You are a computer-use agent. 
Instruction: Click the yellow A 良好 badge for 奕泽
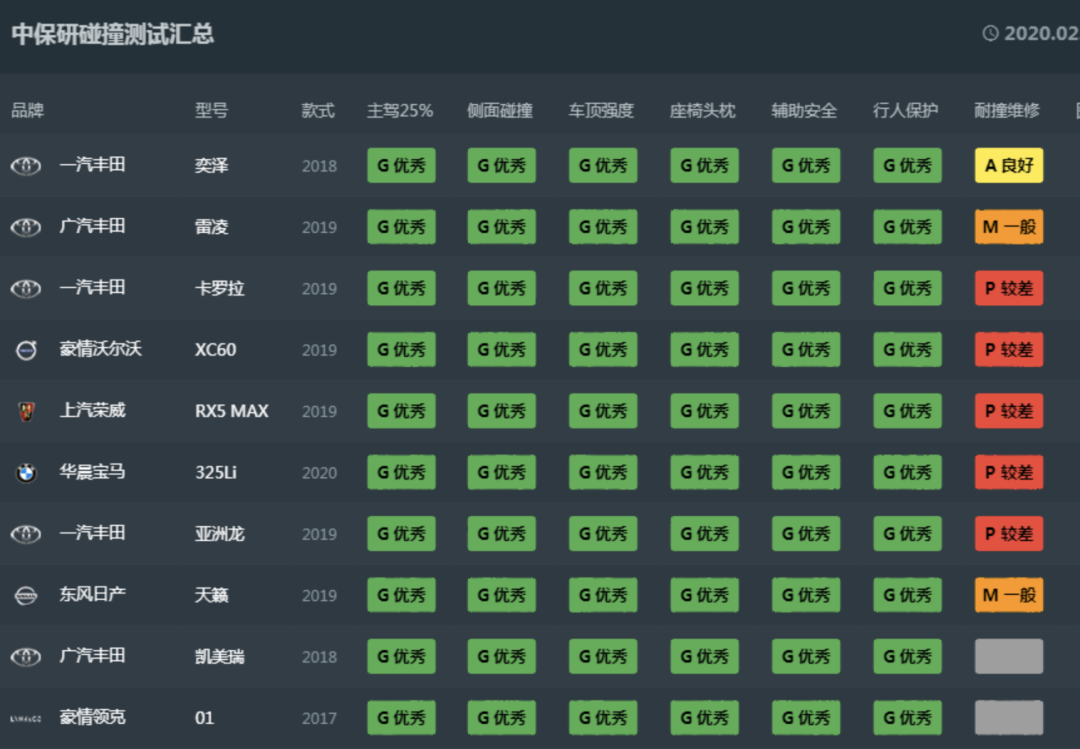(1009, 165)
